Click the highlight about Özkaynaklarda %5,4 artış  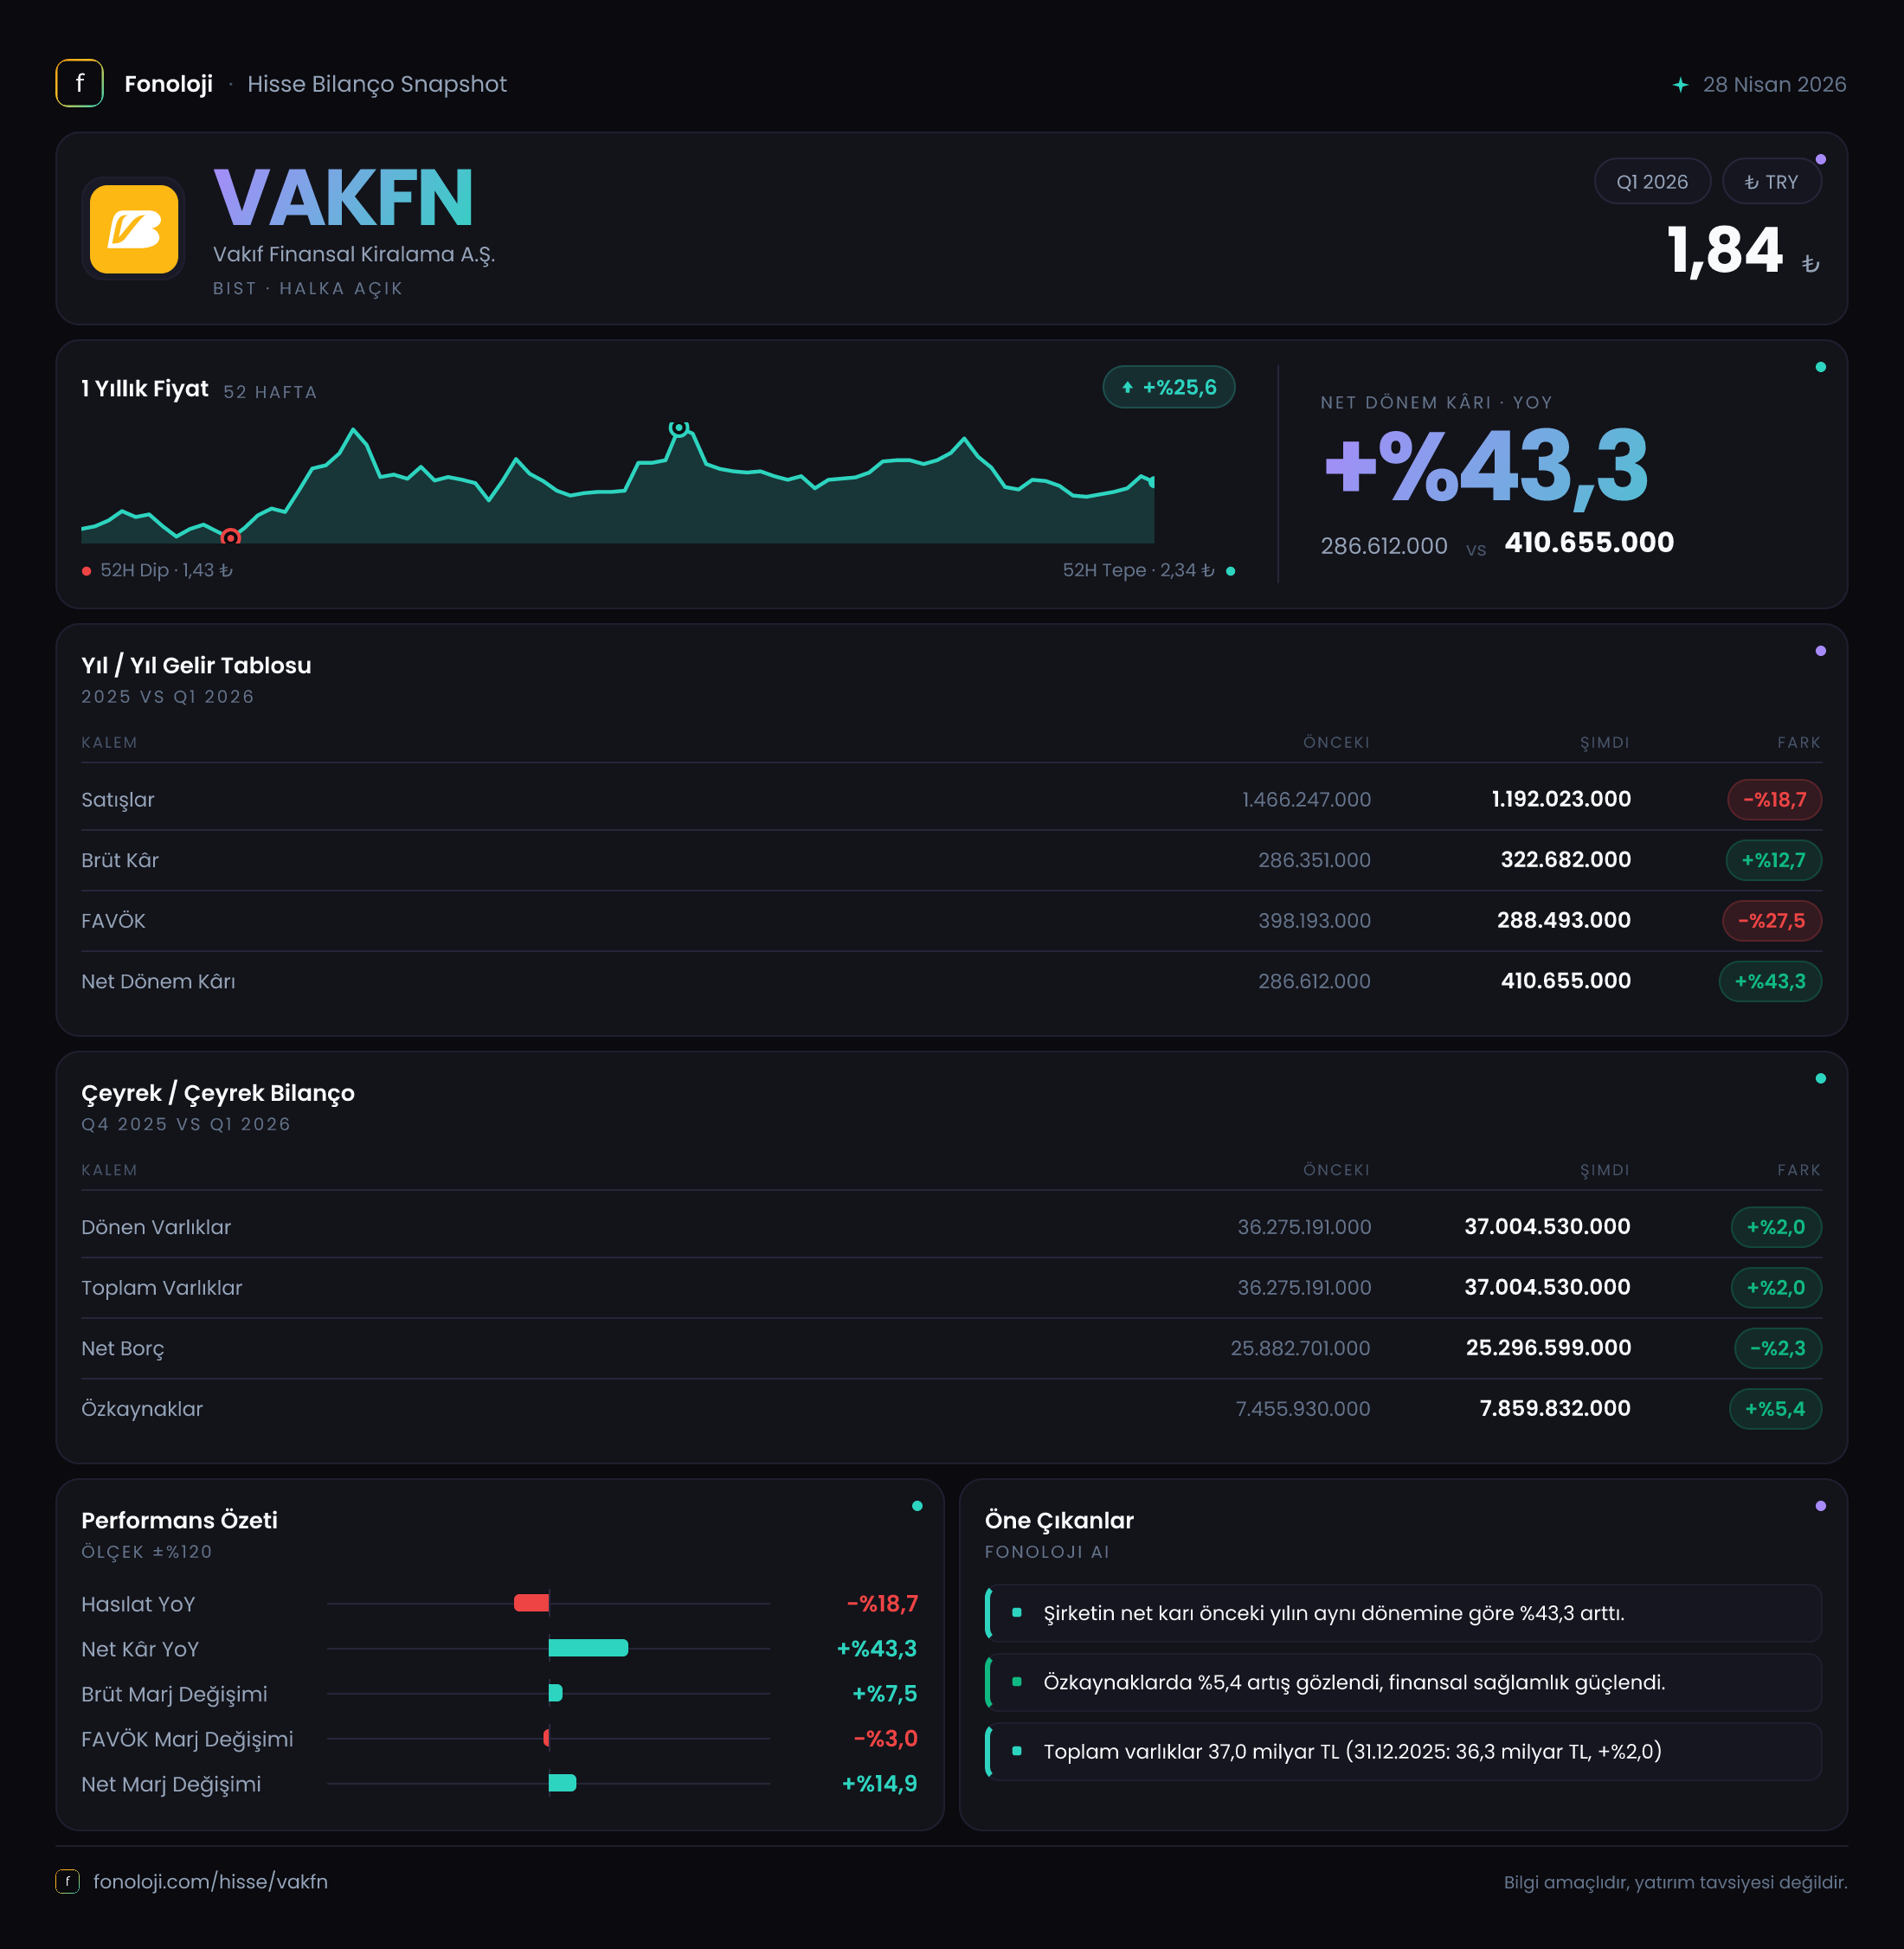[x=1403, y=1682]
